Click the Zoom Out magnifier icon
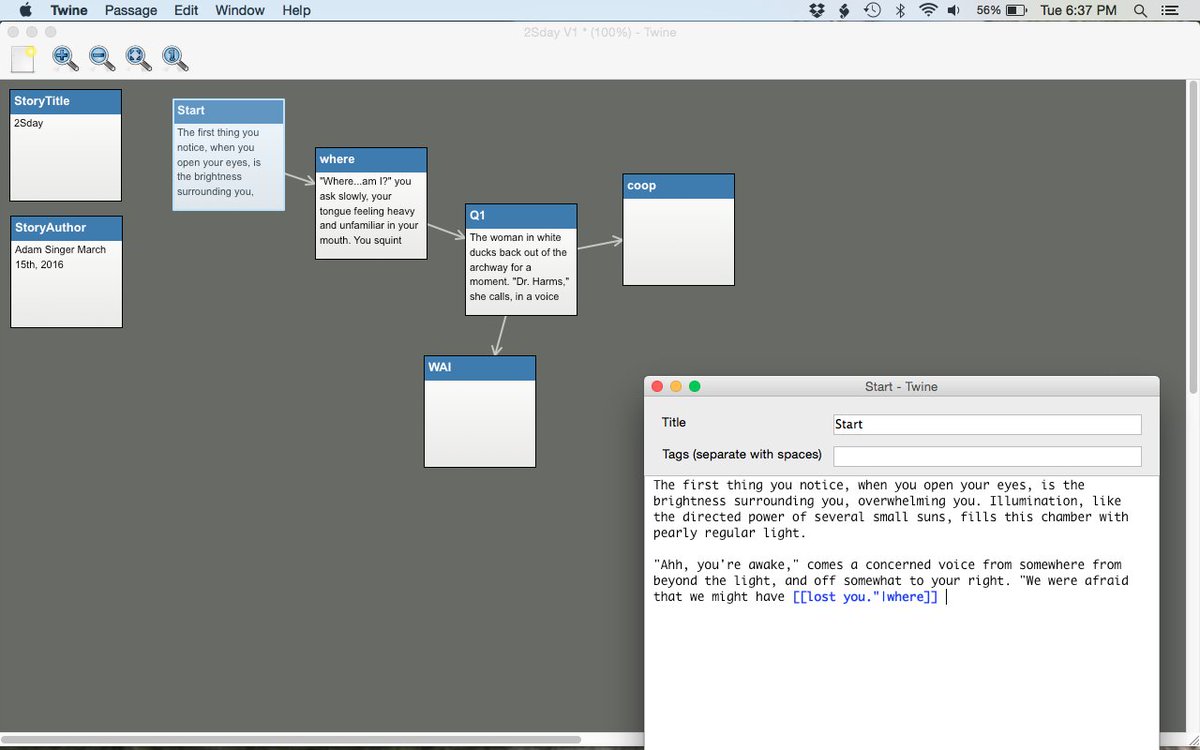Viewport: 1200px width, 750px height. coord(102,59)
